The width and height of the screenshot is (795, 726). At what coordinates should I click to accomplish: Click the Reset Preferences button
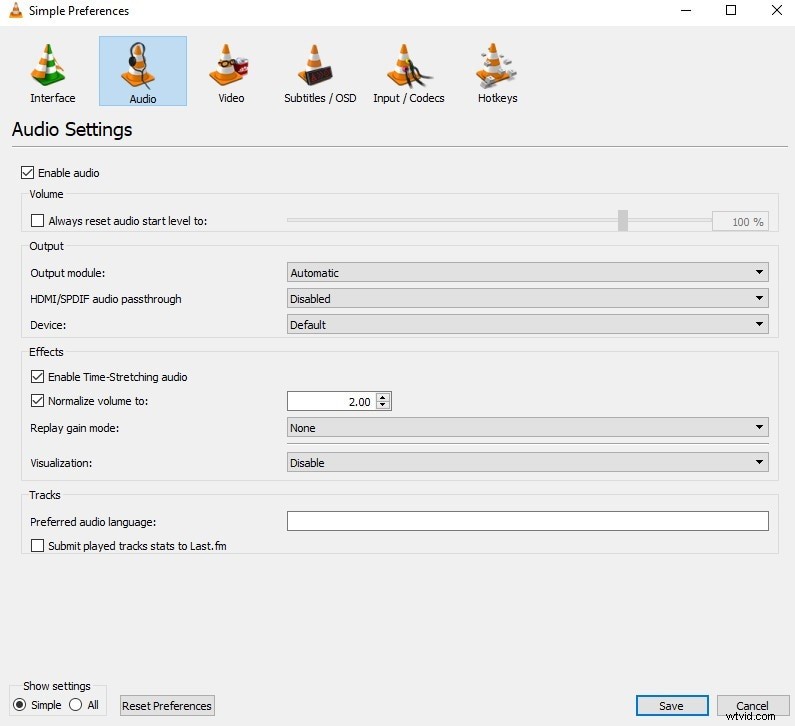[x=167, y=706]
